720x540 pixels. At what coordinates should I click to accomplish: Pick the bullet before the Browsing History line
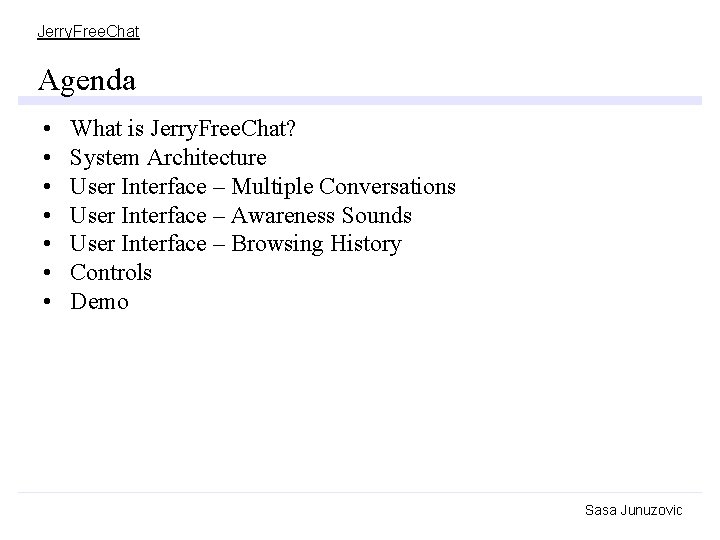[x=47, y=244]
